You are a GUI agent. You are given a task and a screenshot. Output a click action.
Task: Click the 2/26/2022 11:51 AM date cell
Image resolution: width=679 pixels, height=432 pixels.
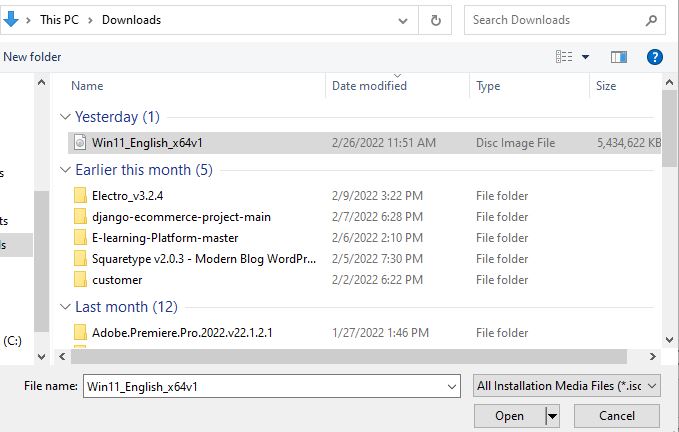384,143
